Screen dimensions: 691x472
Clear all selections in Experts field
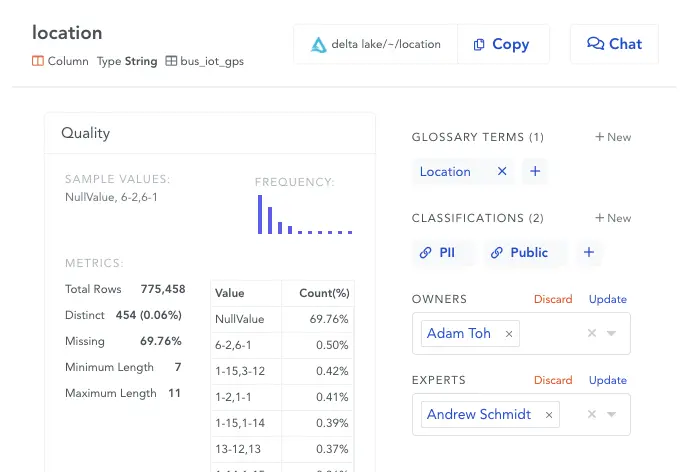(592, 414)
